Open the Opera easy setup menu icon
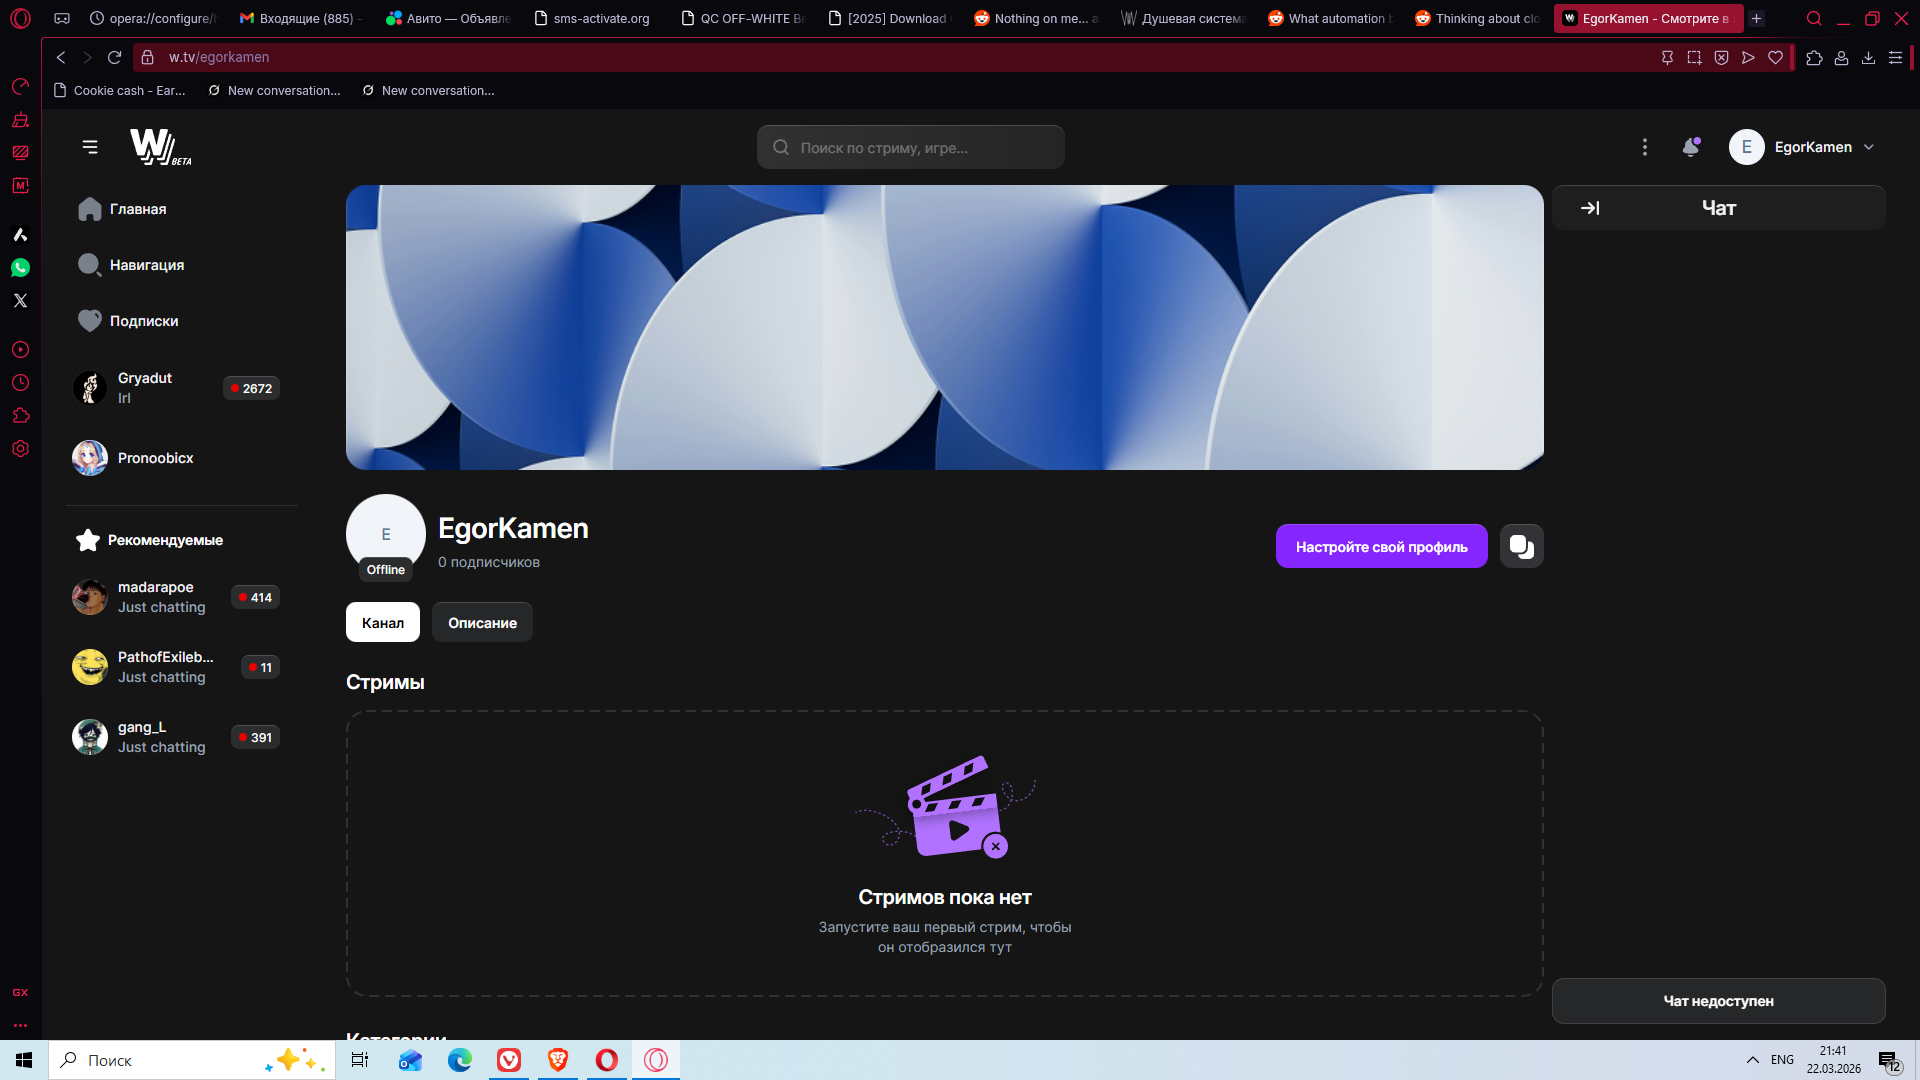 coord(1895,57)
